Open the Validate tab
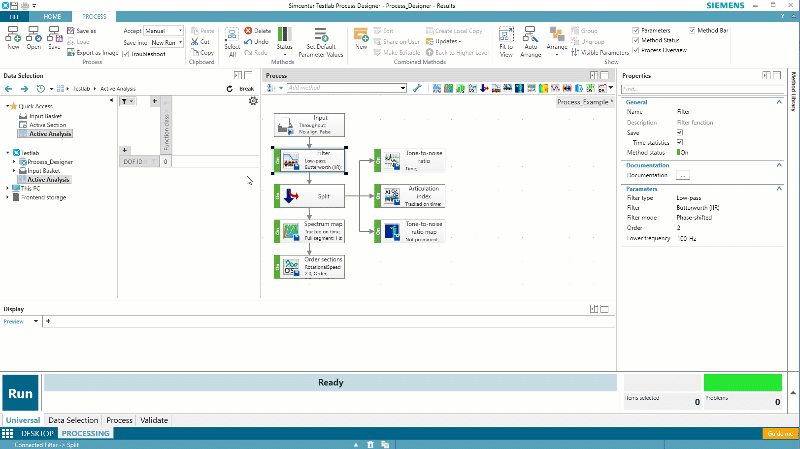800x449 pixels. point(154,420)
